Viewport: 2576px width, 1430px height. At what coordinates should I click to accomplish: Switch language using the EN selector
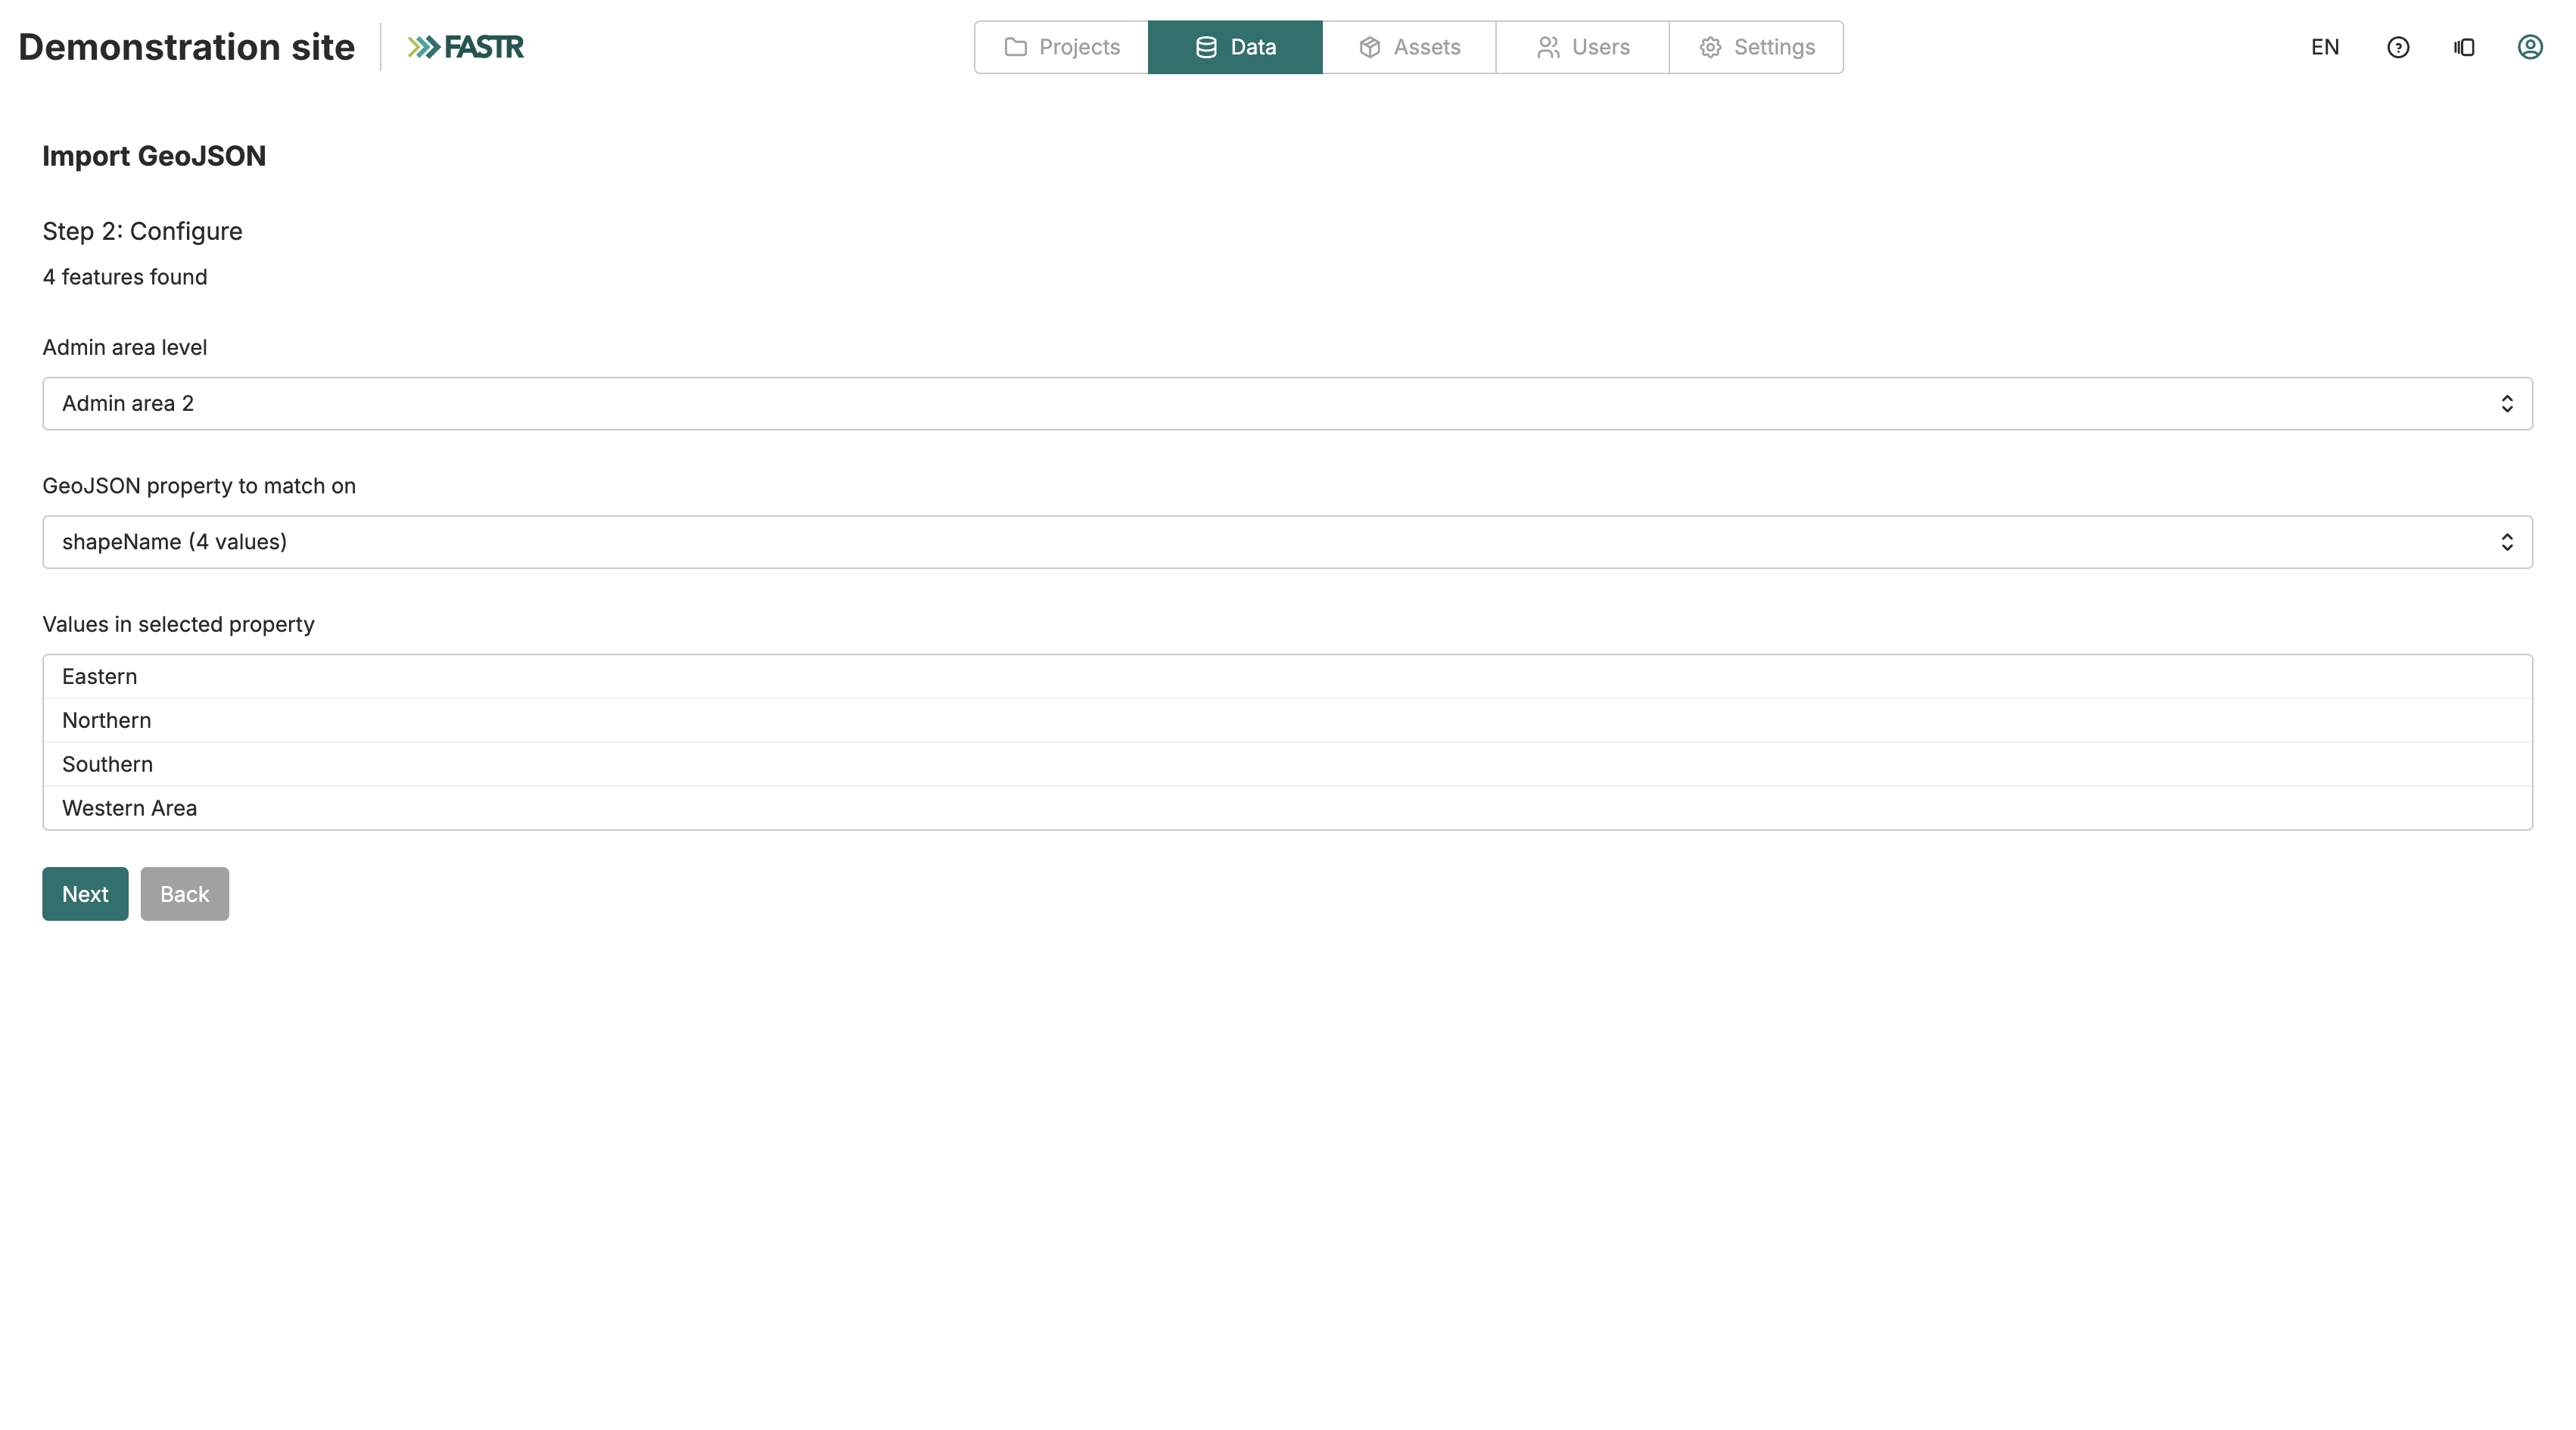(2325, 47)
